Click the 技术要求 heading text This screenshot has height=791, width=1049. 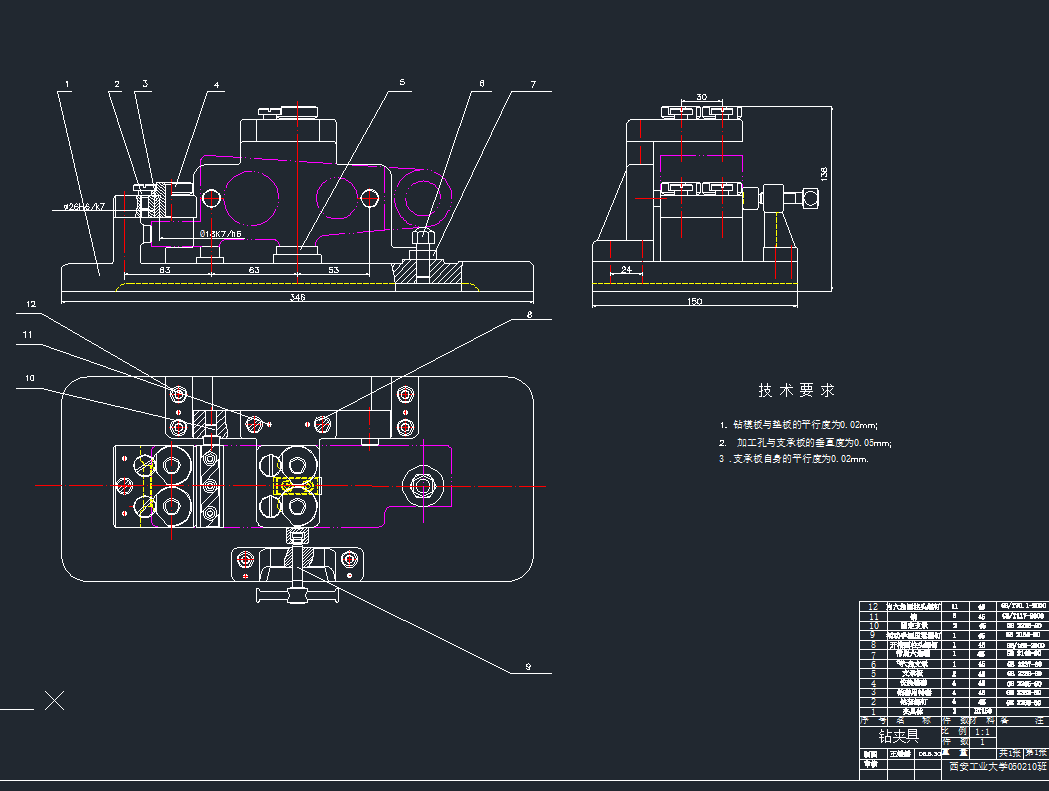point(796,390)
